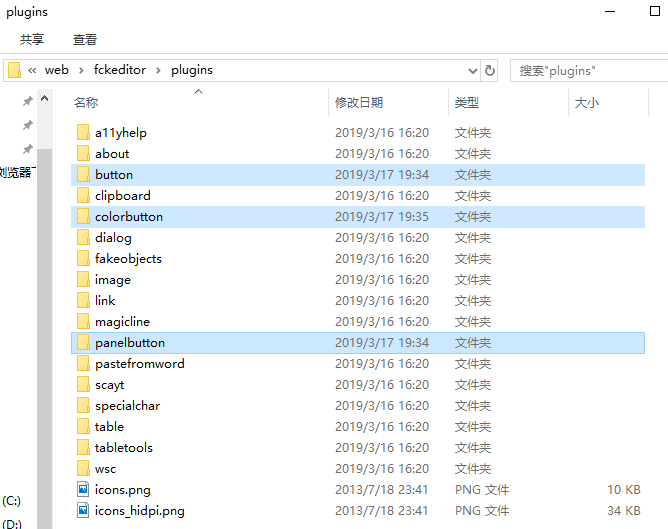Viewport: 668px width, 529px height.
Task: Sort by 类型 column header
Action: click(466, 103)
